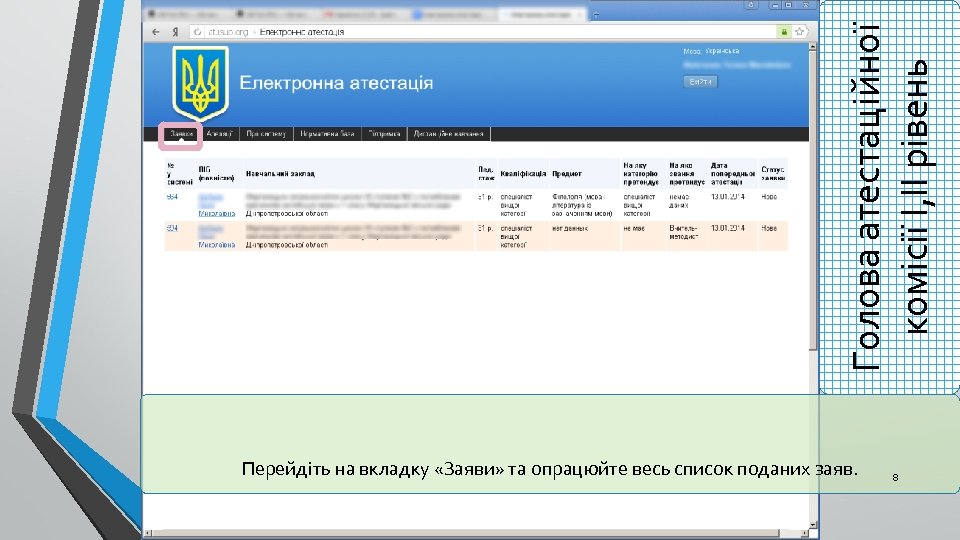This screenshot has width=960, height=540.
Task: Open the 'Заяви' tab
Action: [x=181, y=133]
